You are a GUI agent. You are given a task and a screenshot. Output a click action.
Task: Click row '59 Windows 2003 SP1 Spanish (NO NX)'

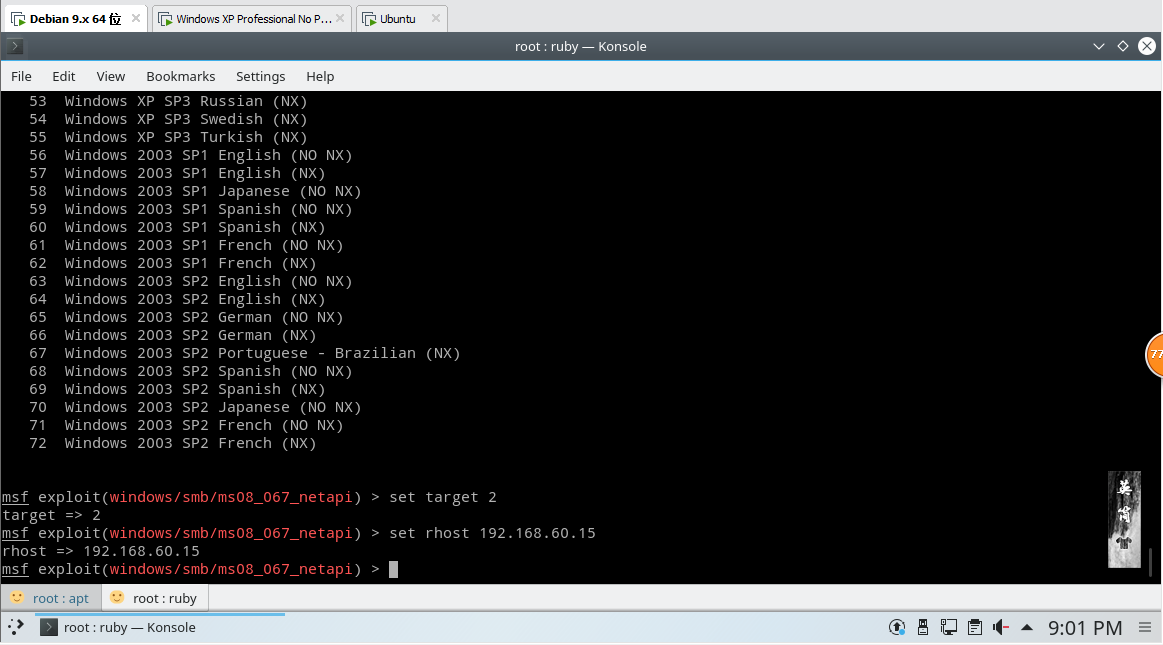click(191, 209)
